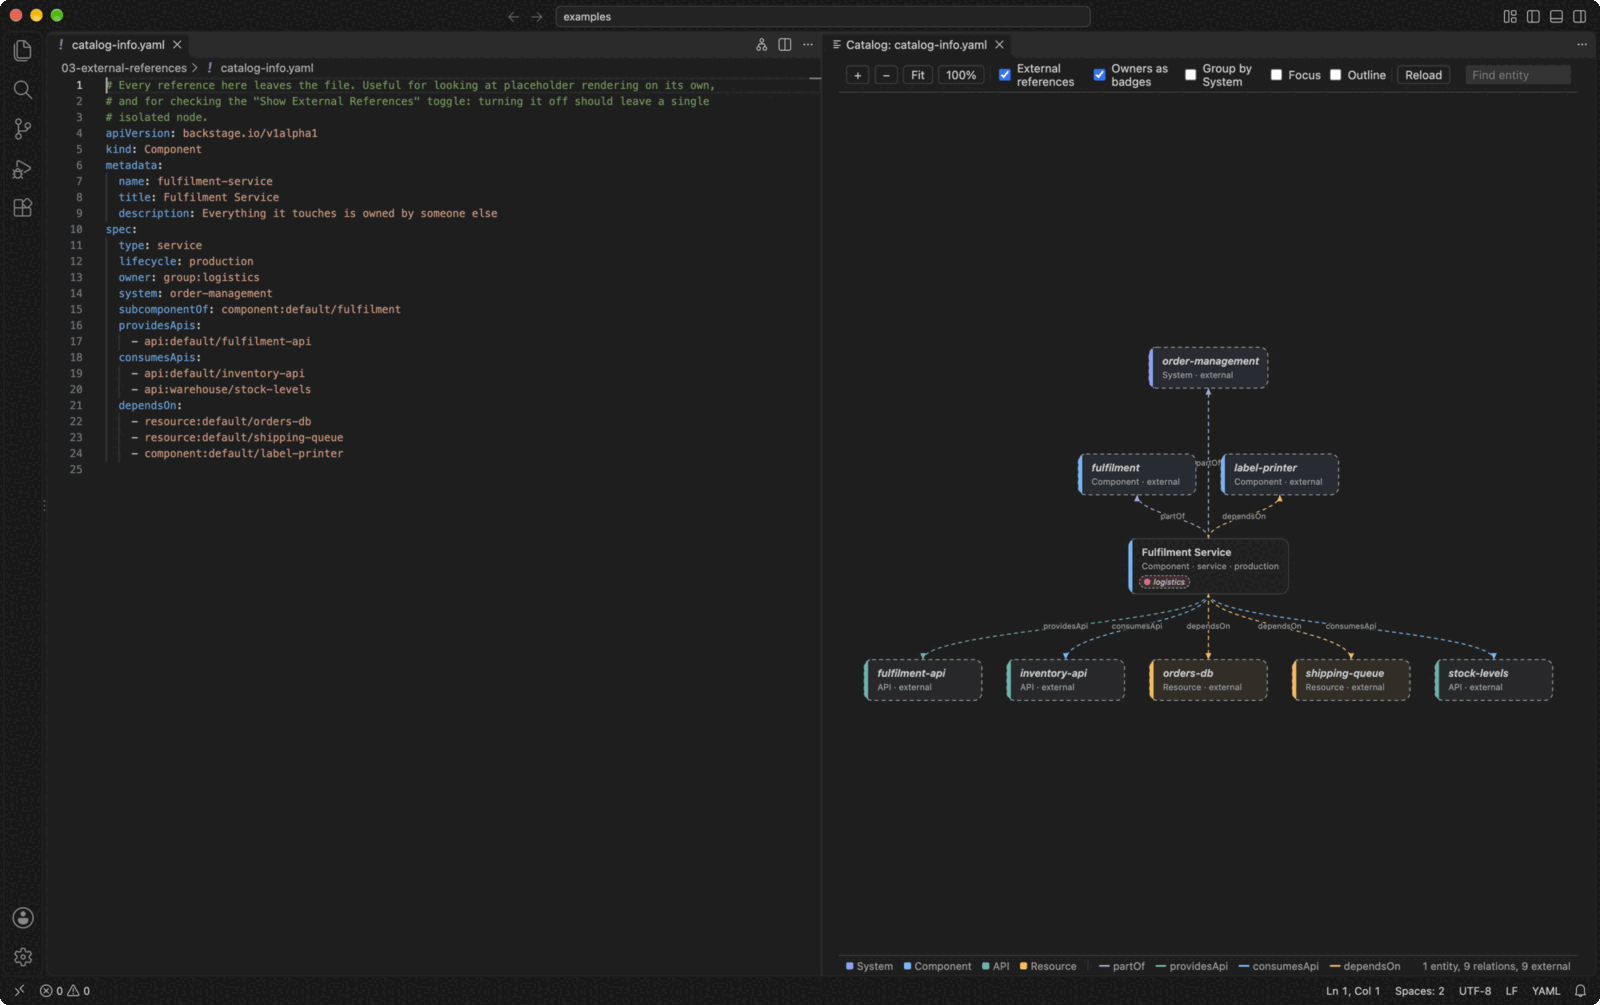Toggle the bottom panel layout icon

tap(1556, 17)
